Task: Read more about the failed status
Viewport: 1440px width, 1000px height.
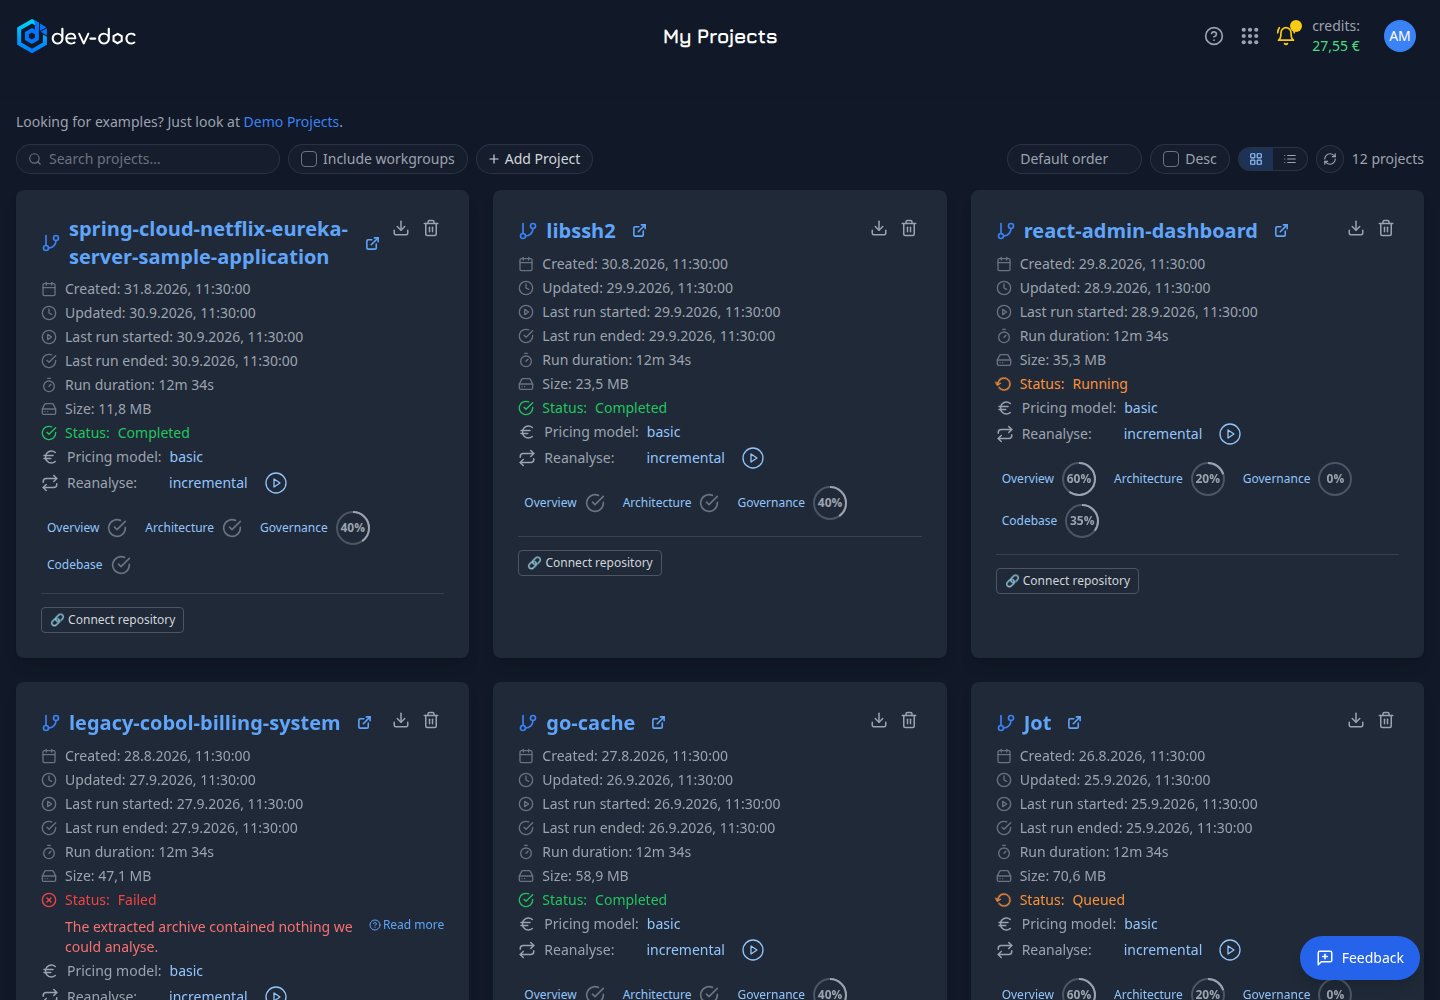Action: 406,925
